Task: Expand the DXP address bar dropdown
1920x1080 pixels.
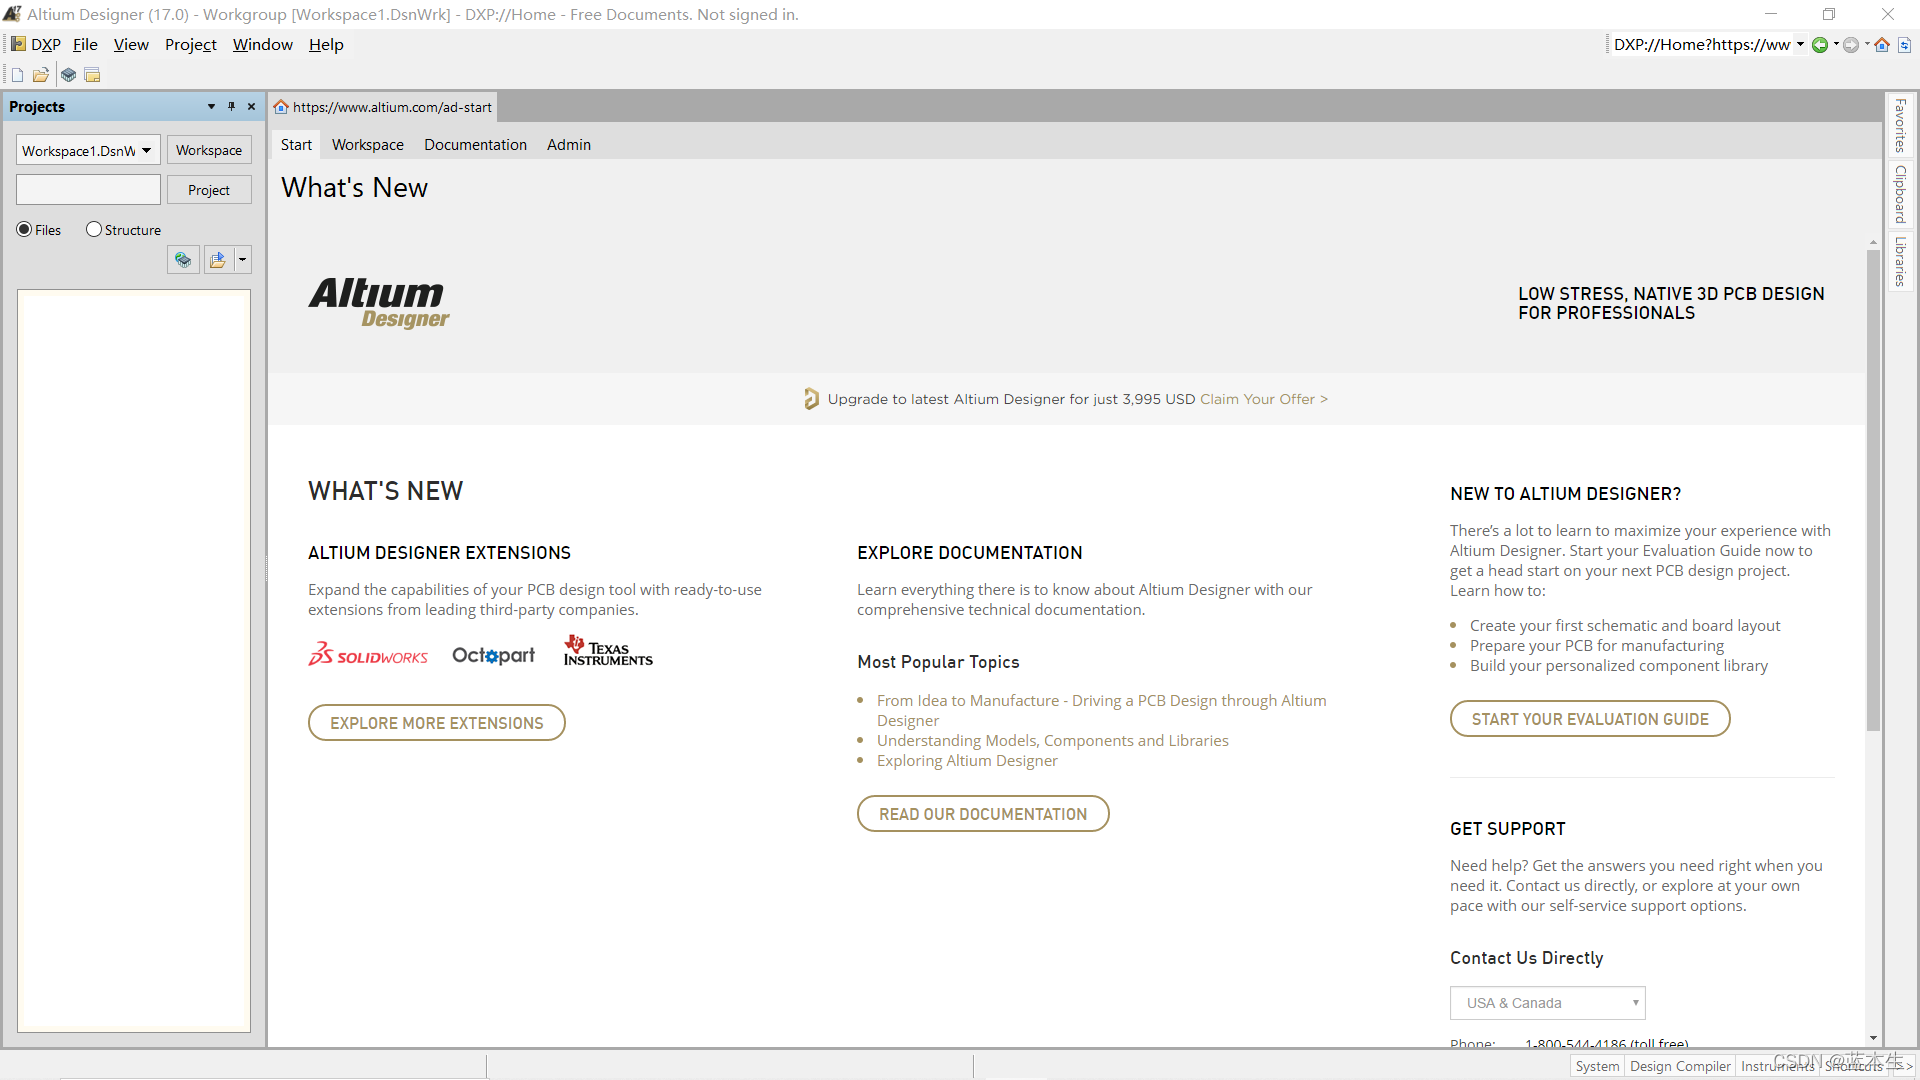Action: (1800, 45)
